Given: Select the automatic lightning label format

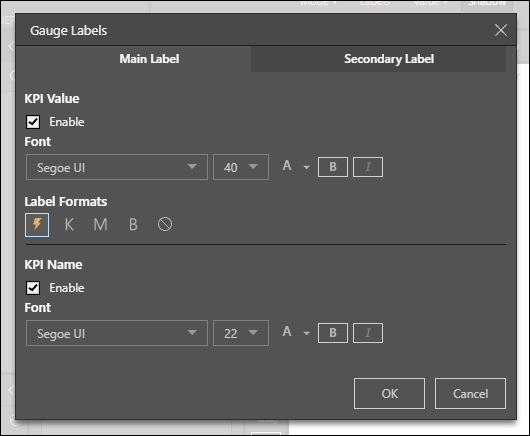Looking at the screenshot, I should pos(37,225).
